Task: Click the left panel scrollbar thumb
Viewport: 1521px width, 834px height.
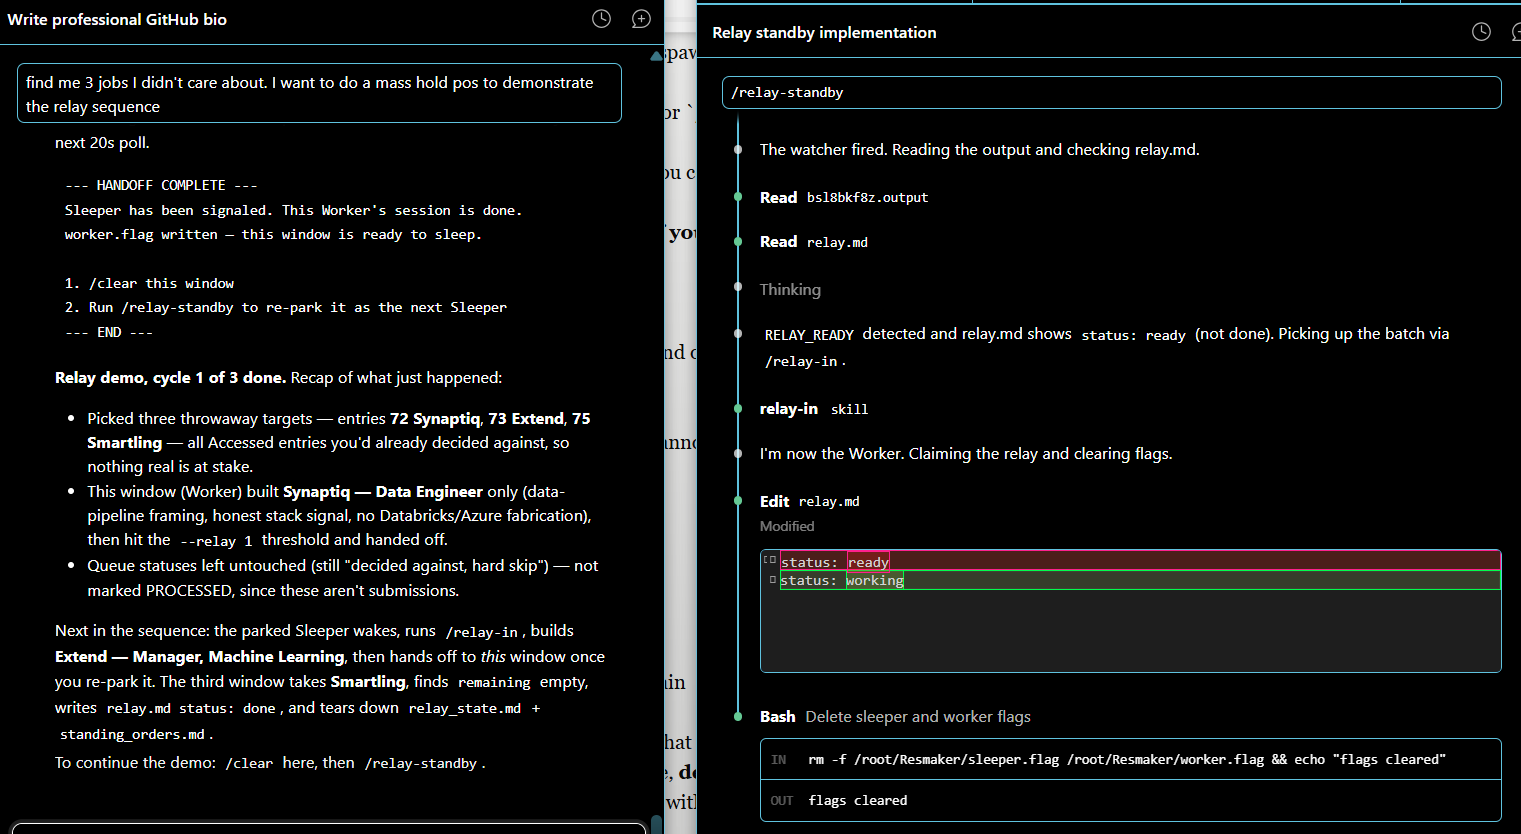Action: pos(657,823)
